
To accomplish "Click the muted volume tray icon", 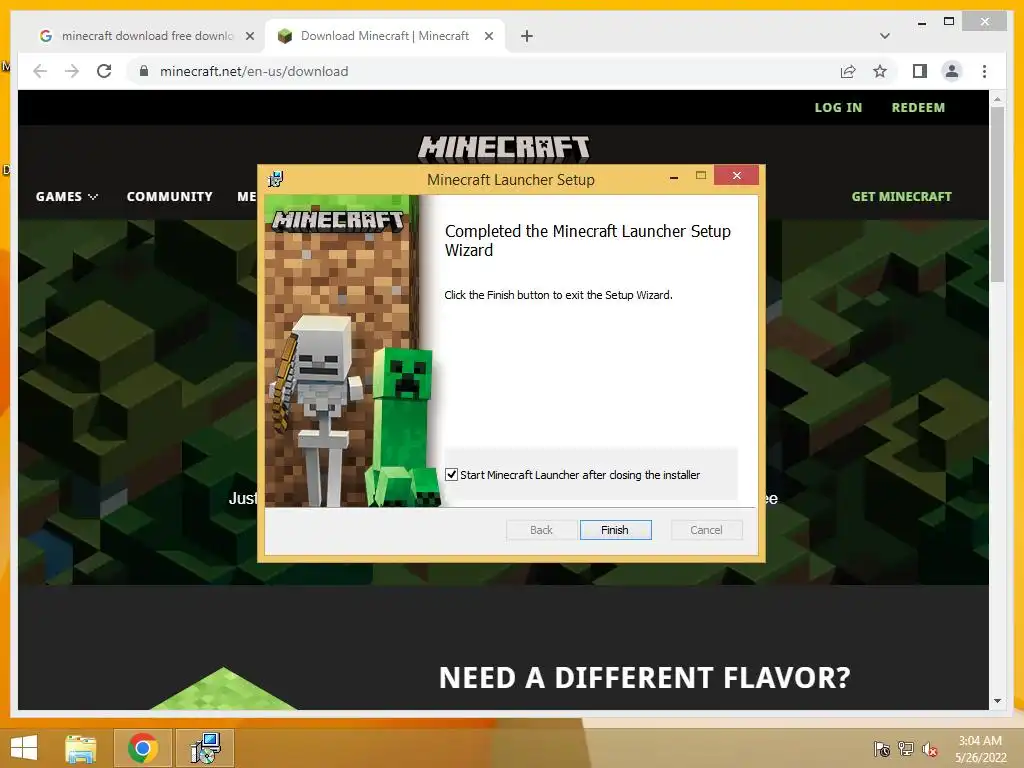I will 929,749.
